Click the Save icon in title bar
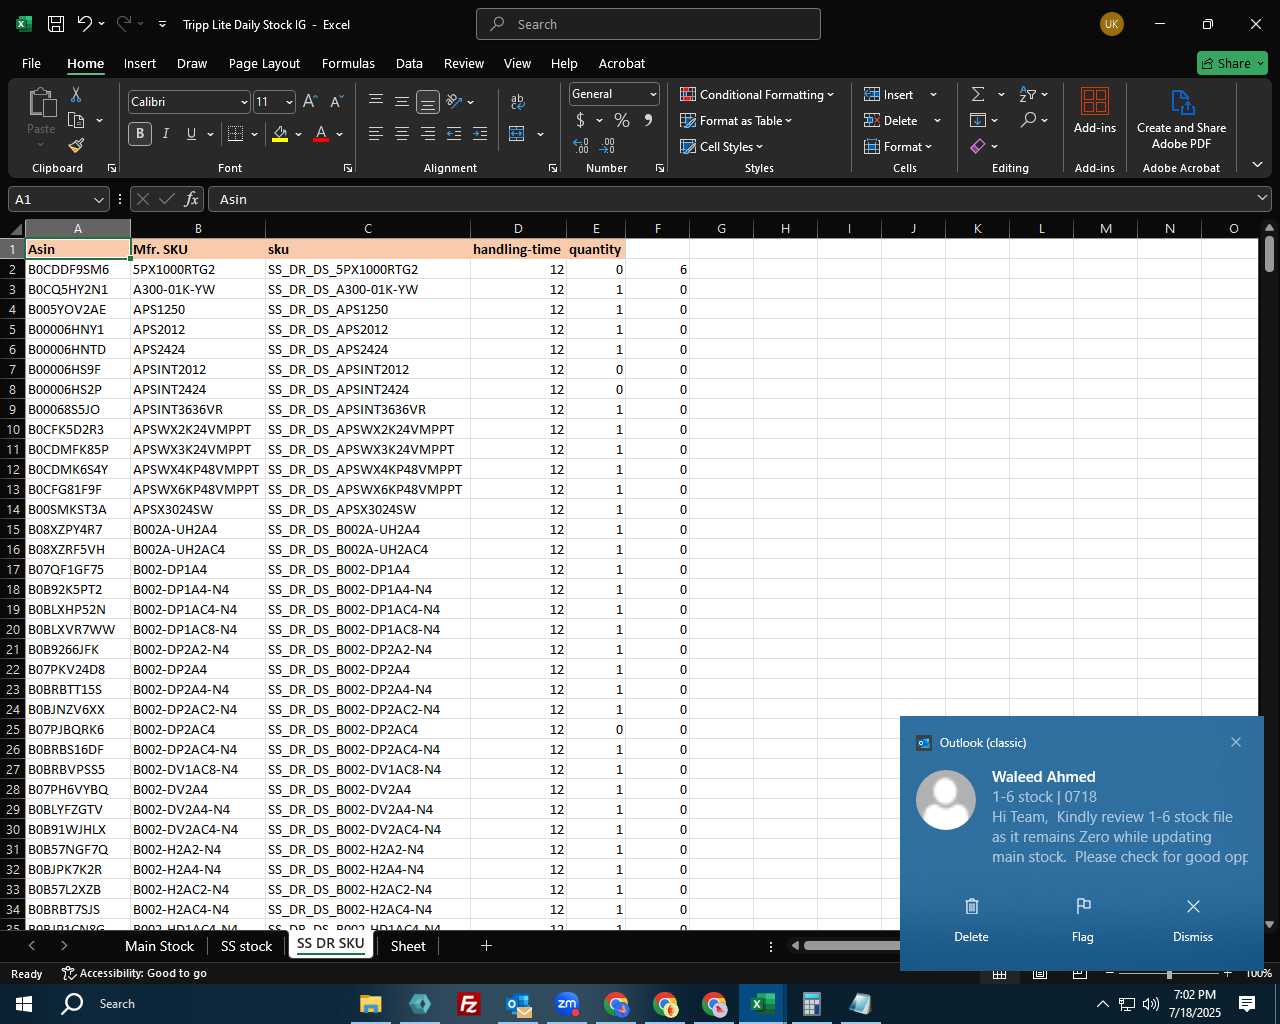This screenshot has height=1024, width=1280. (x=56, y=24)
